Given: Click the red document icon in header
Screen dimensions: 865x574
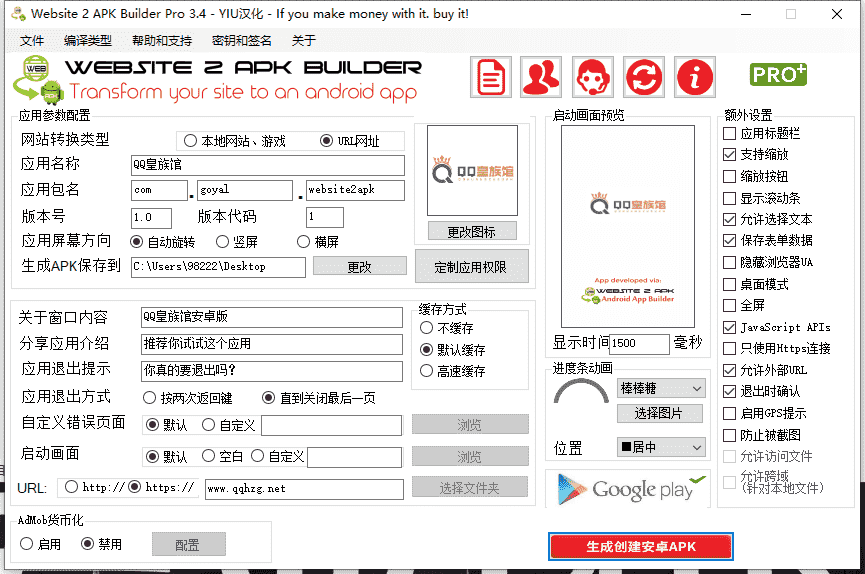Looking at the screenshot, I should (491, 77).
